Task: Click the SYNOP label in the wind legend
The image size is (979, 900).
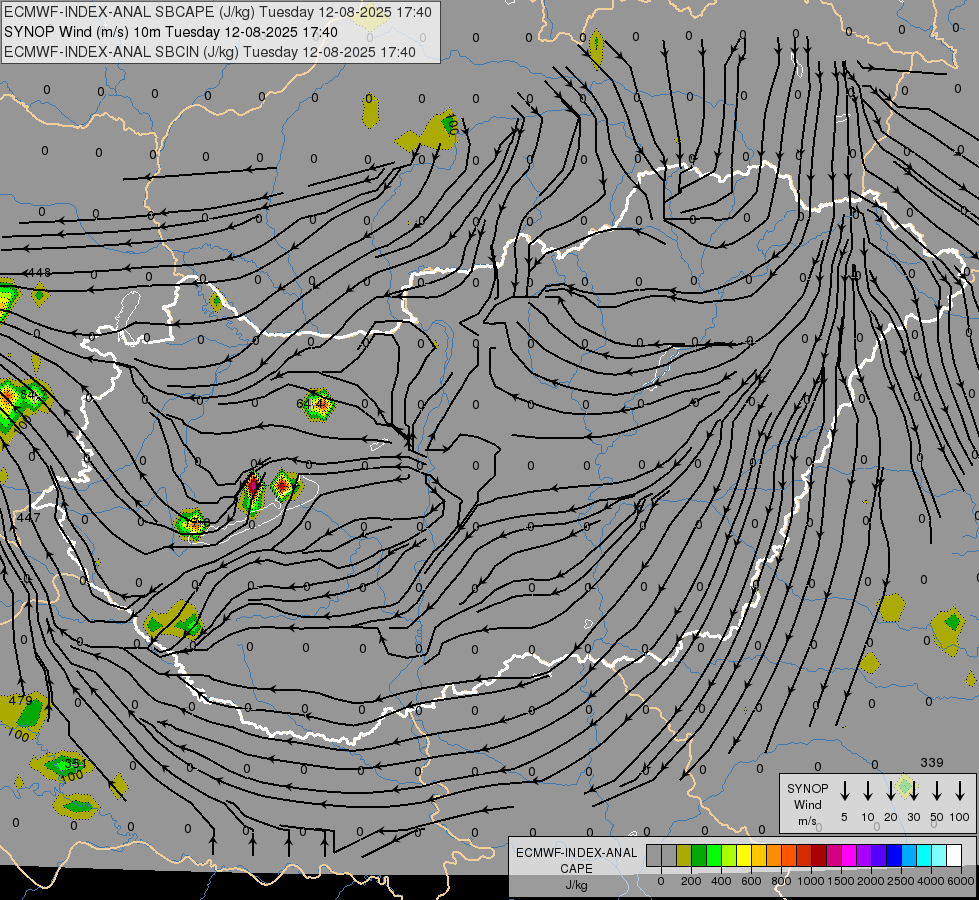Action: point(807,788)
